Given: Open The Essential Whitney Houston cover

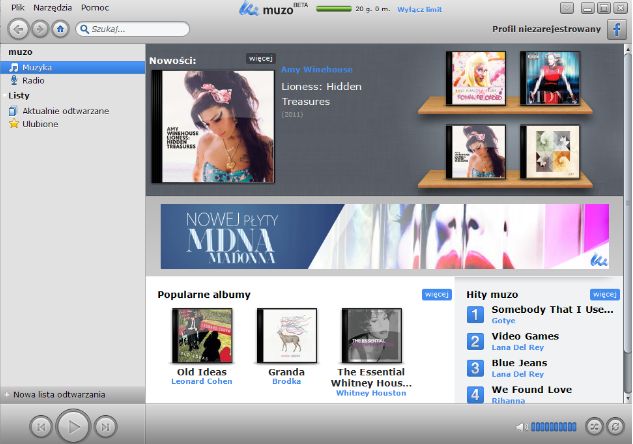Looking at the screenshot, I should pyautogui.click(x=372, y=335).
